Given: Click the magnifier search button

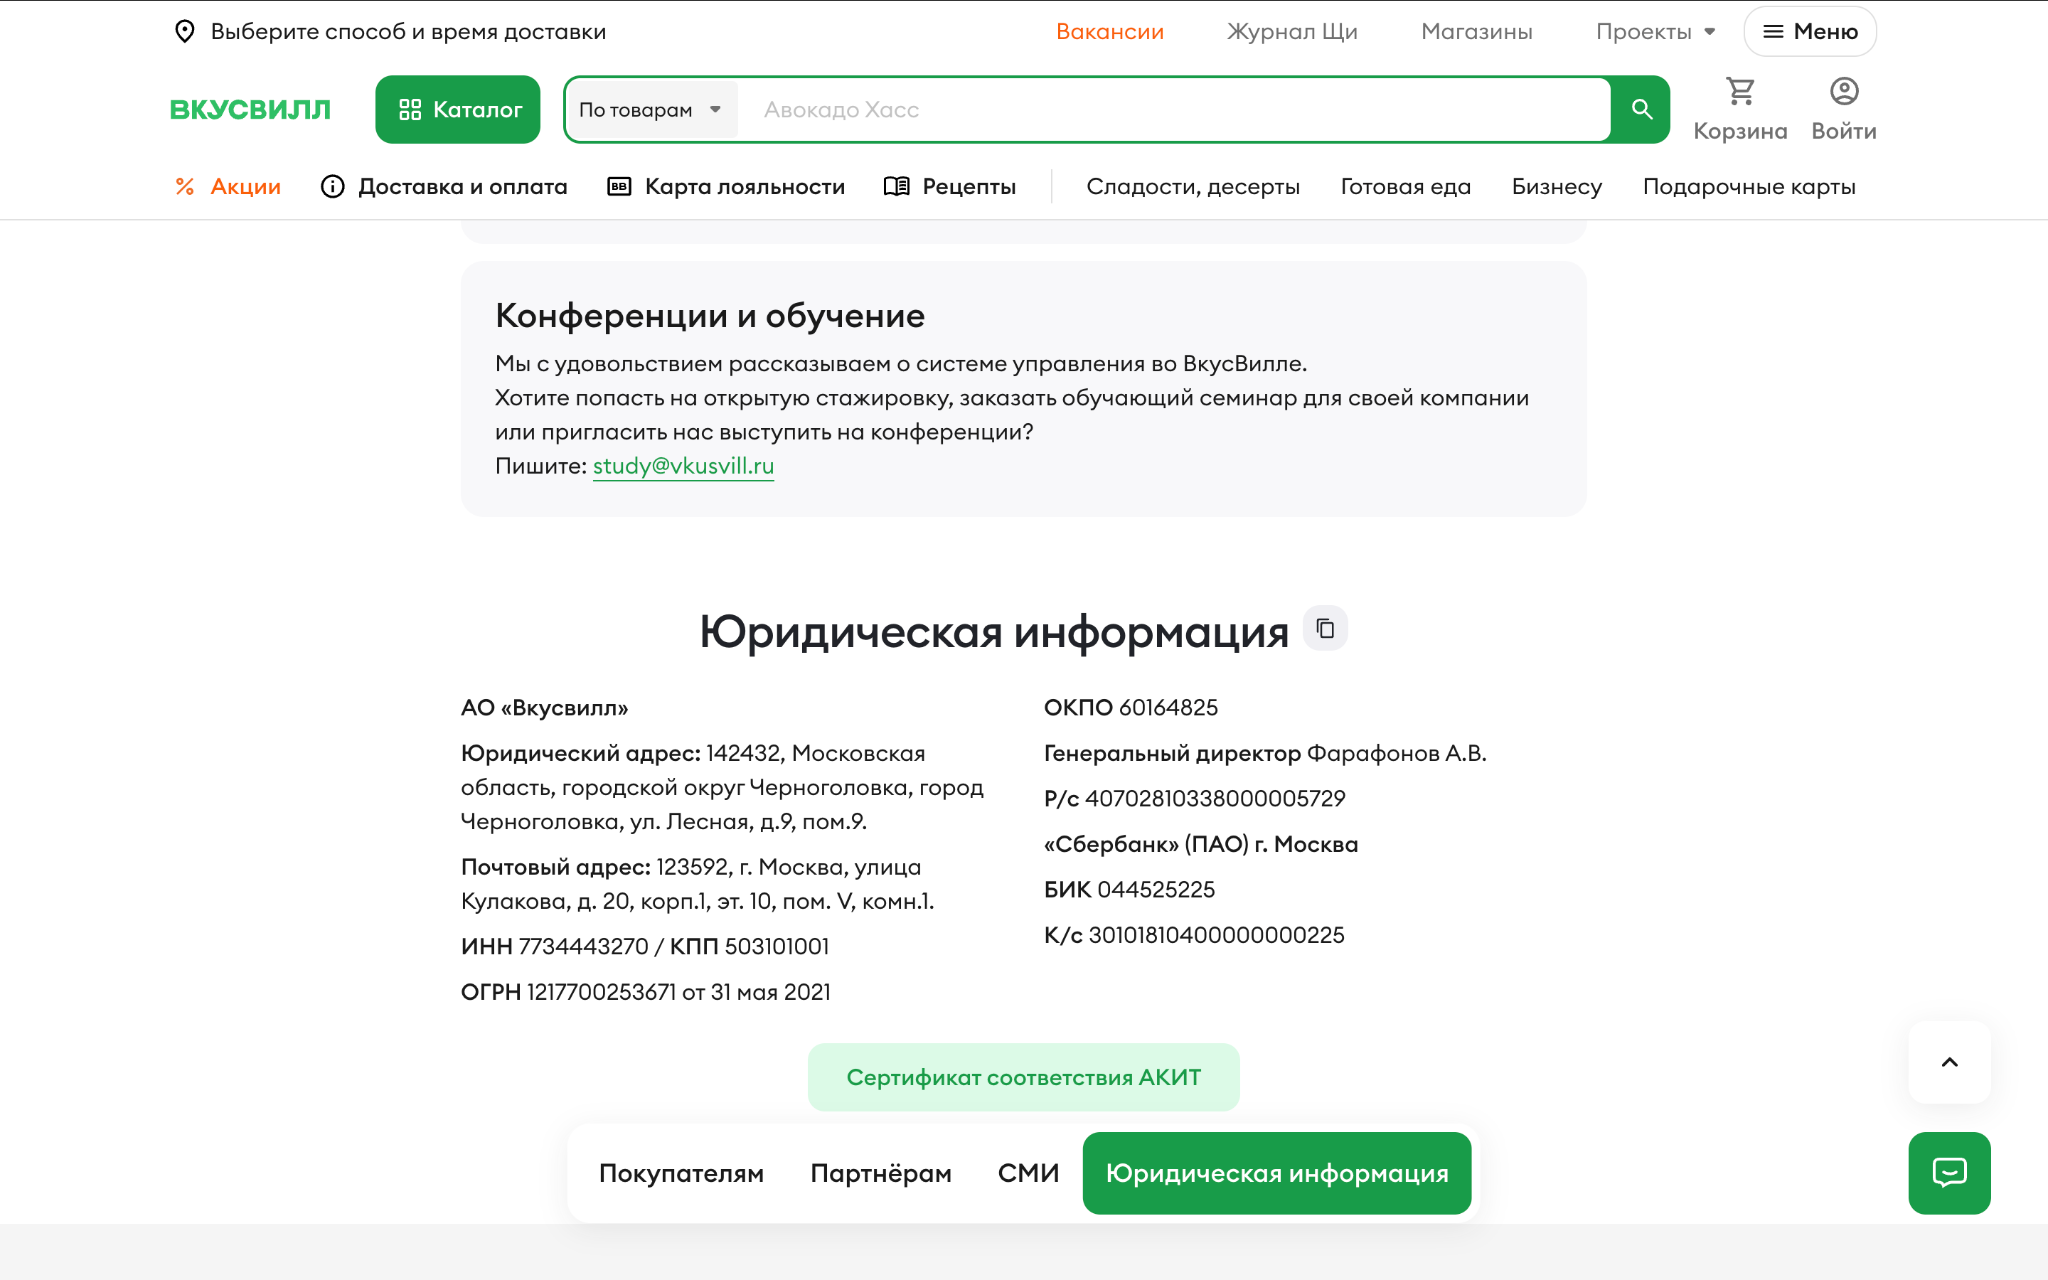Looking at the screenshot, I should [1641, 109].
